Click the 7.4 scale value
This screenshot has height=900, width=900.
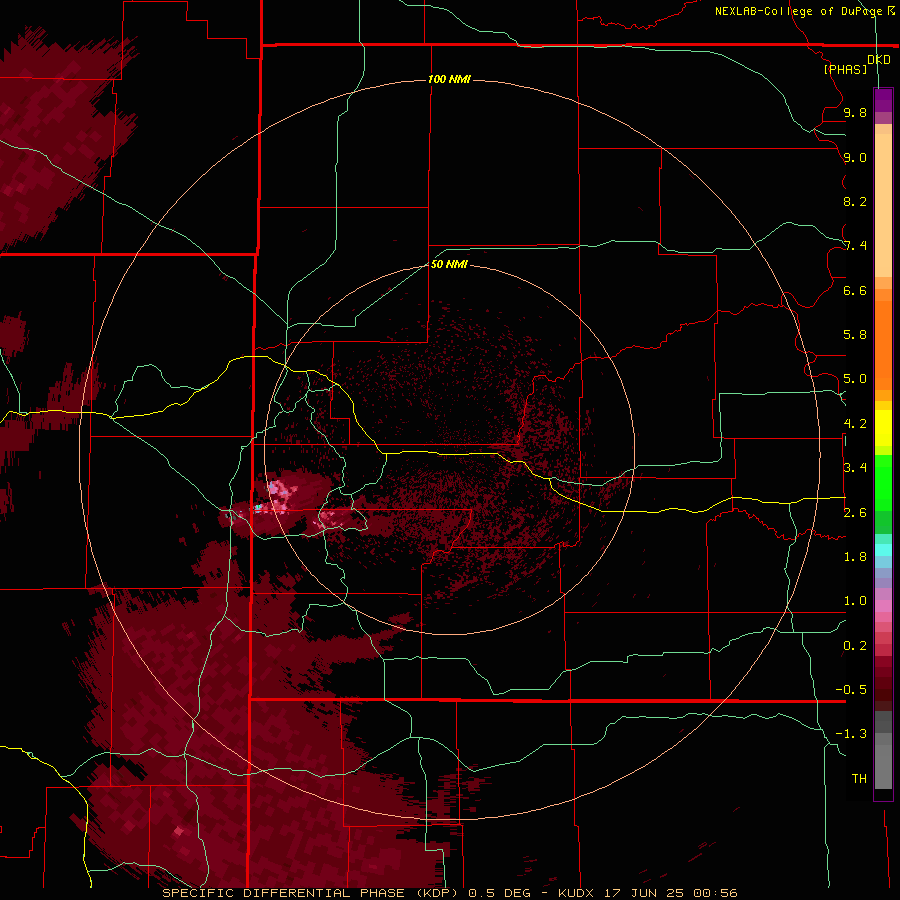tap(855, 246)
